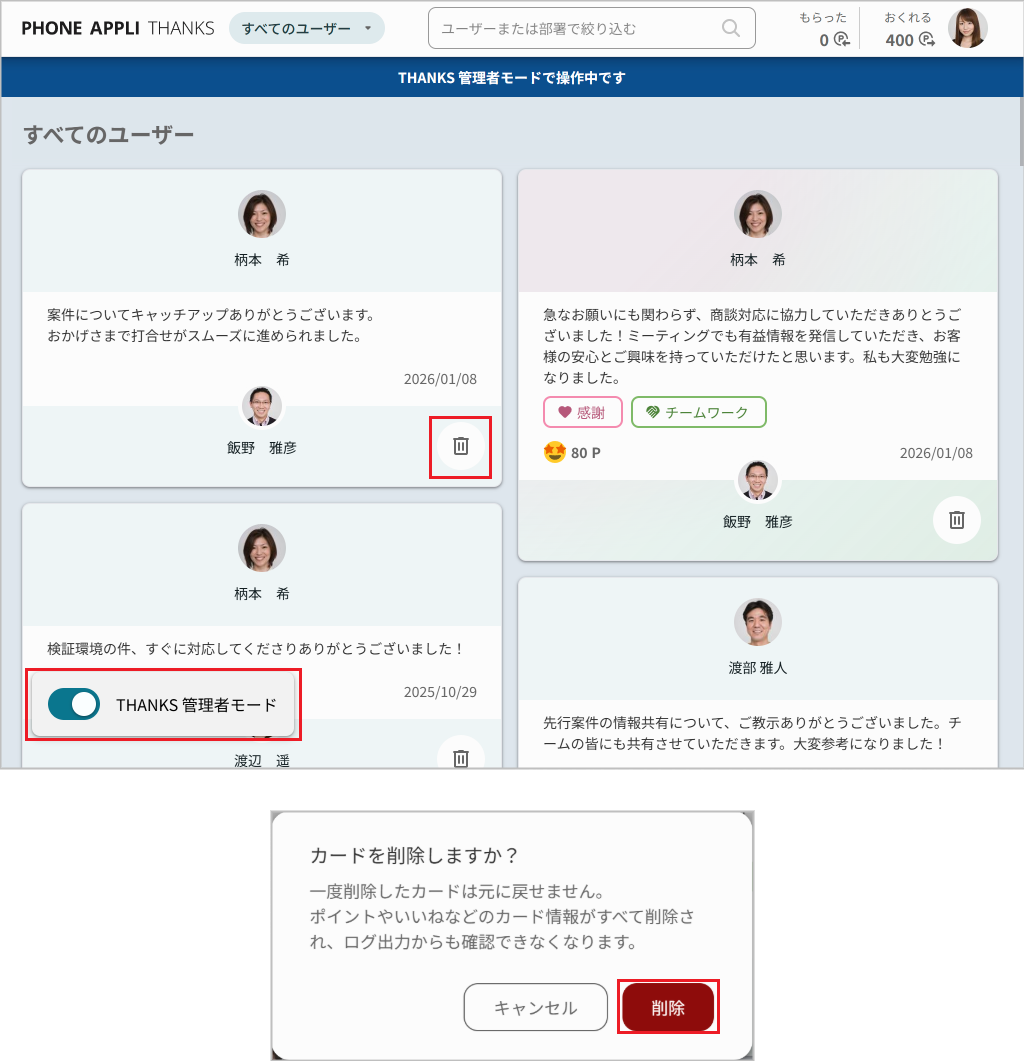Click the received points coin icon
This screenshot has height=1061, width=1024.
841,40
